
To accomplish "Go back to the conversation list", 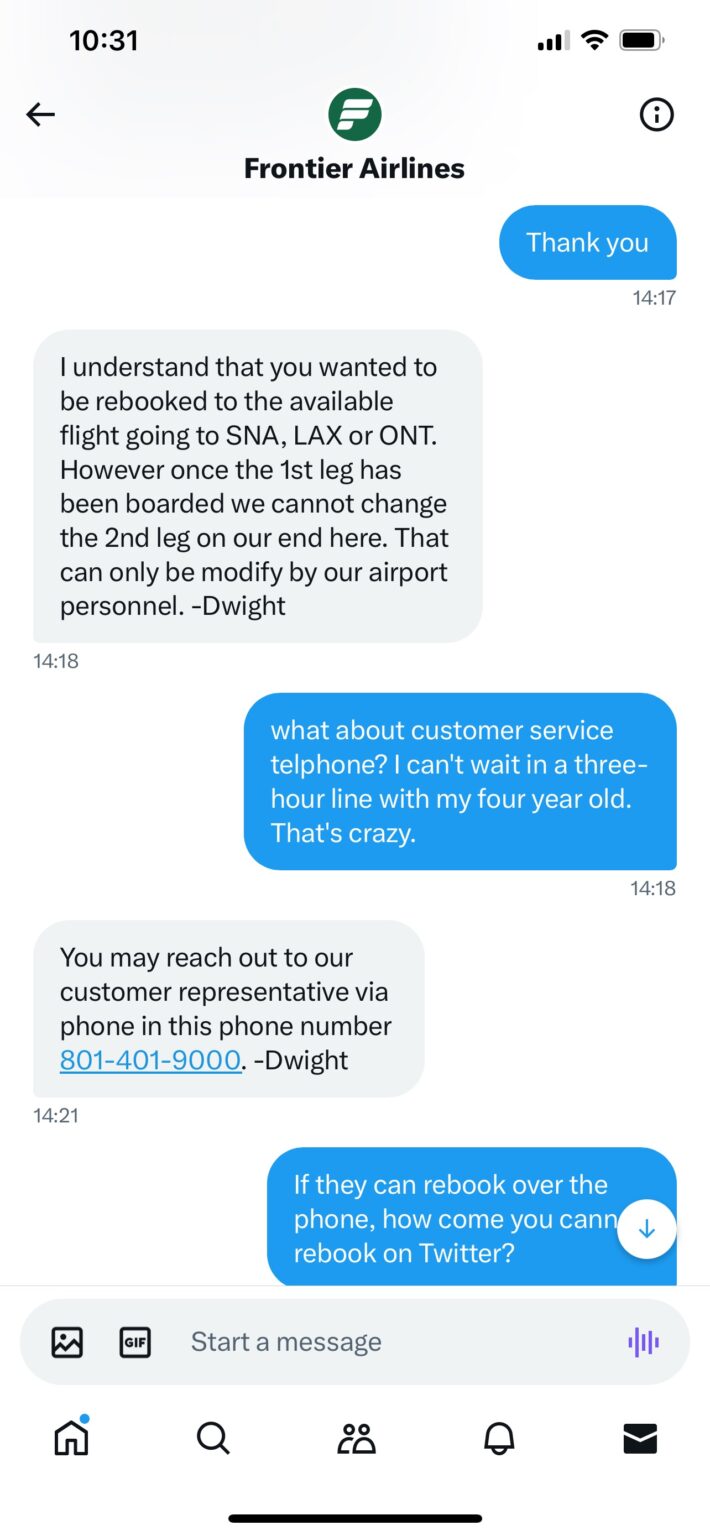I will tap(40, 114).
